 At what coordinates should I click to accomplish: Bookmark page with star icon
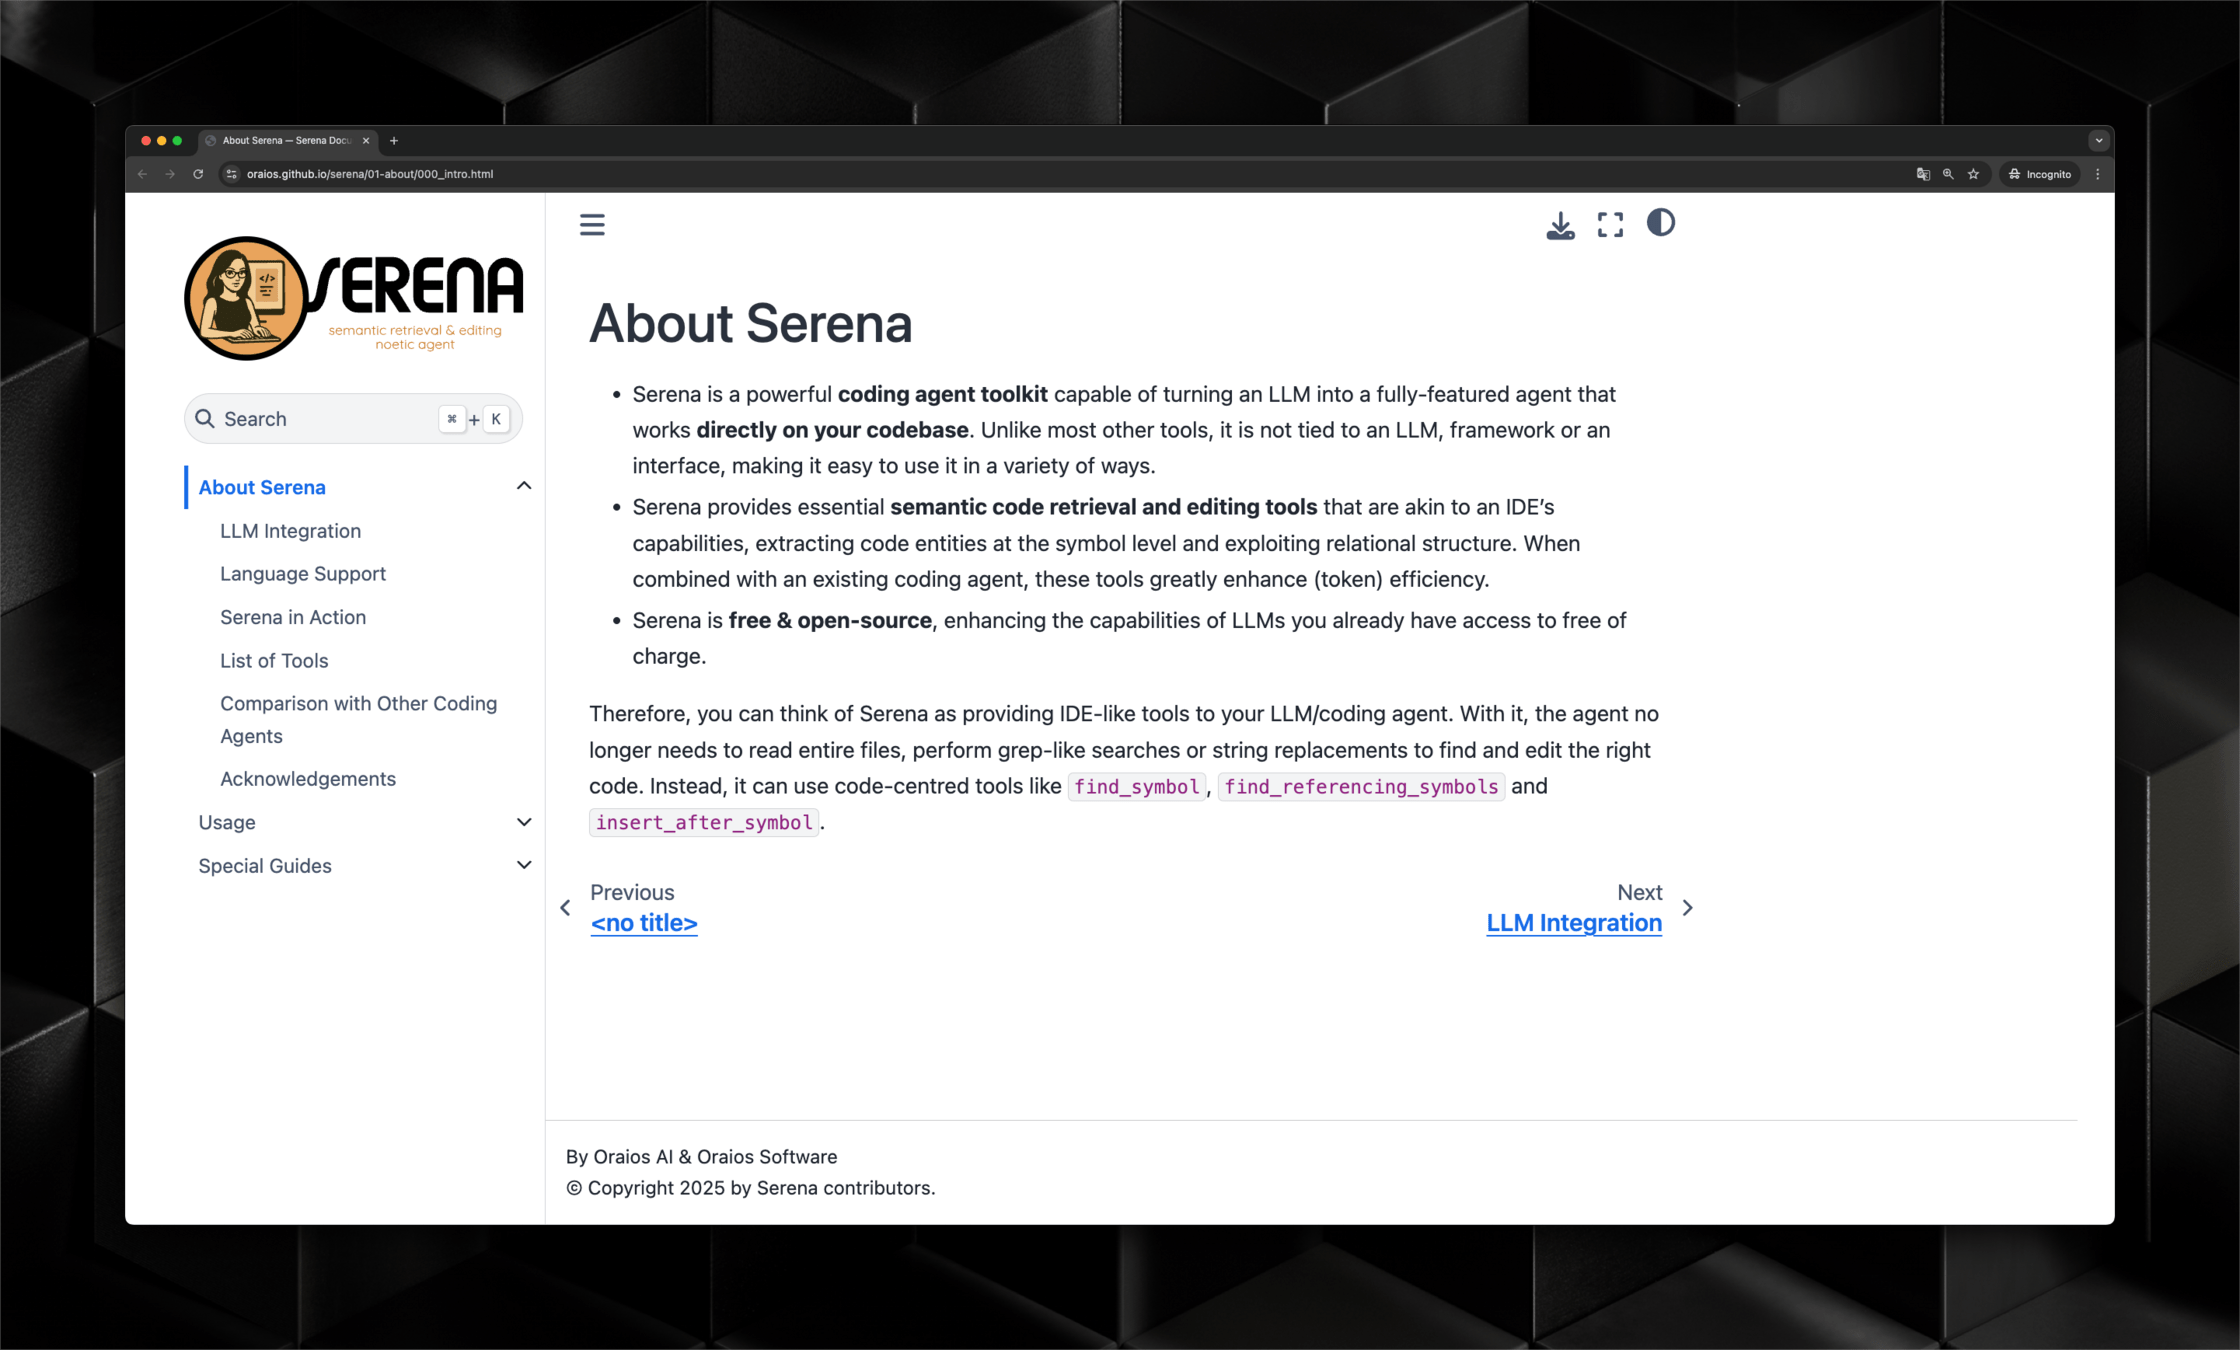pos(1973,174)
